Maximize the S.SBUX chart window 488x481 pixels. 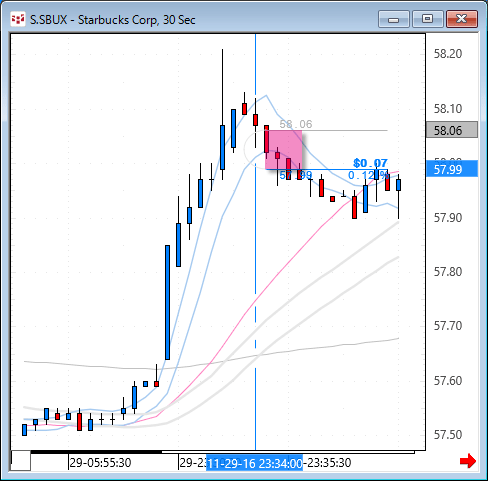click(428, 19)
